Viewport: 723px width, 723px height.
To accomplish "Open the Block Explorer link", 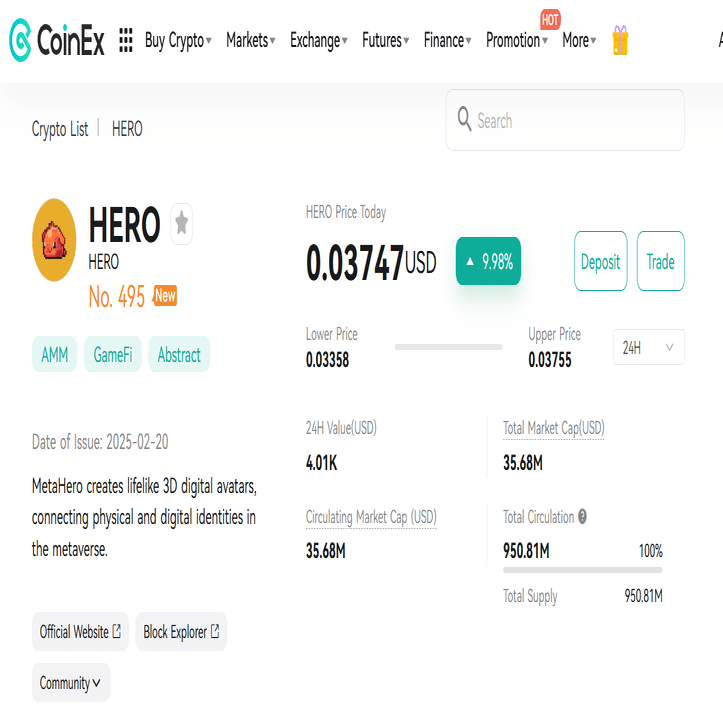I will (x=181, y=631).
